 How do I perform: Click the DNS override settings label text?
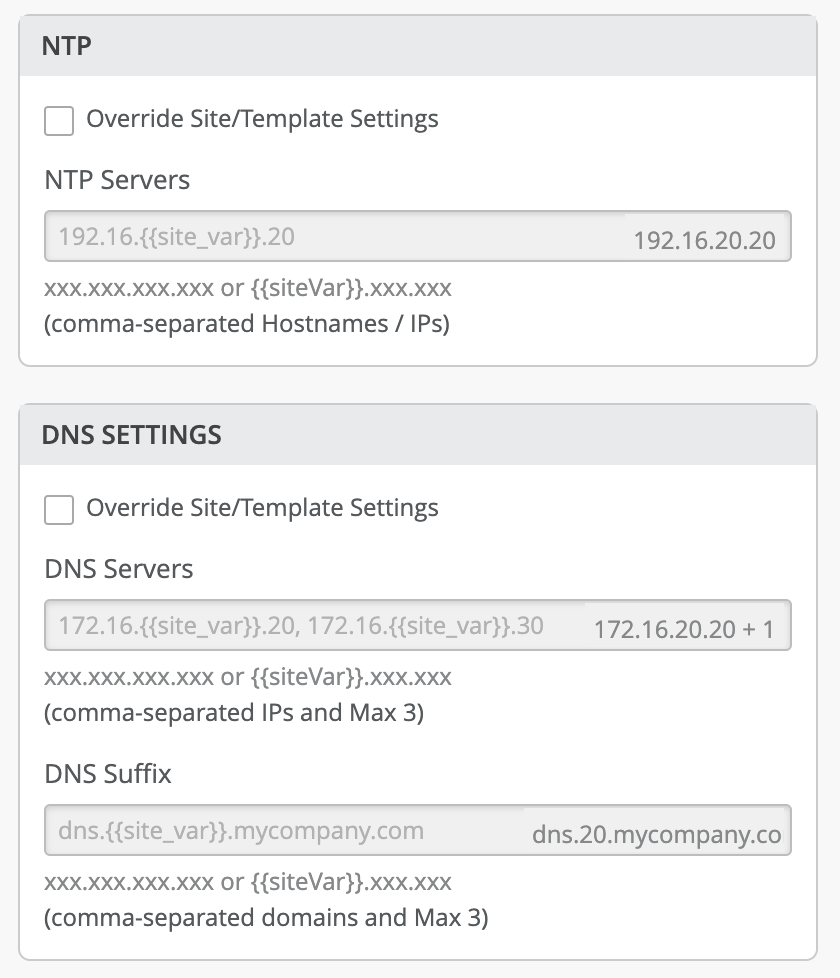tap(262, 508)
